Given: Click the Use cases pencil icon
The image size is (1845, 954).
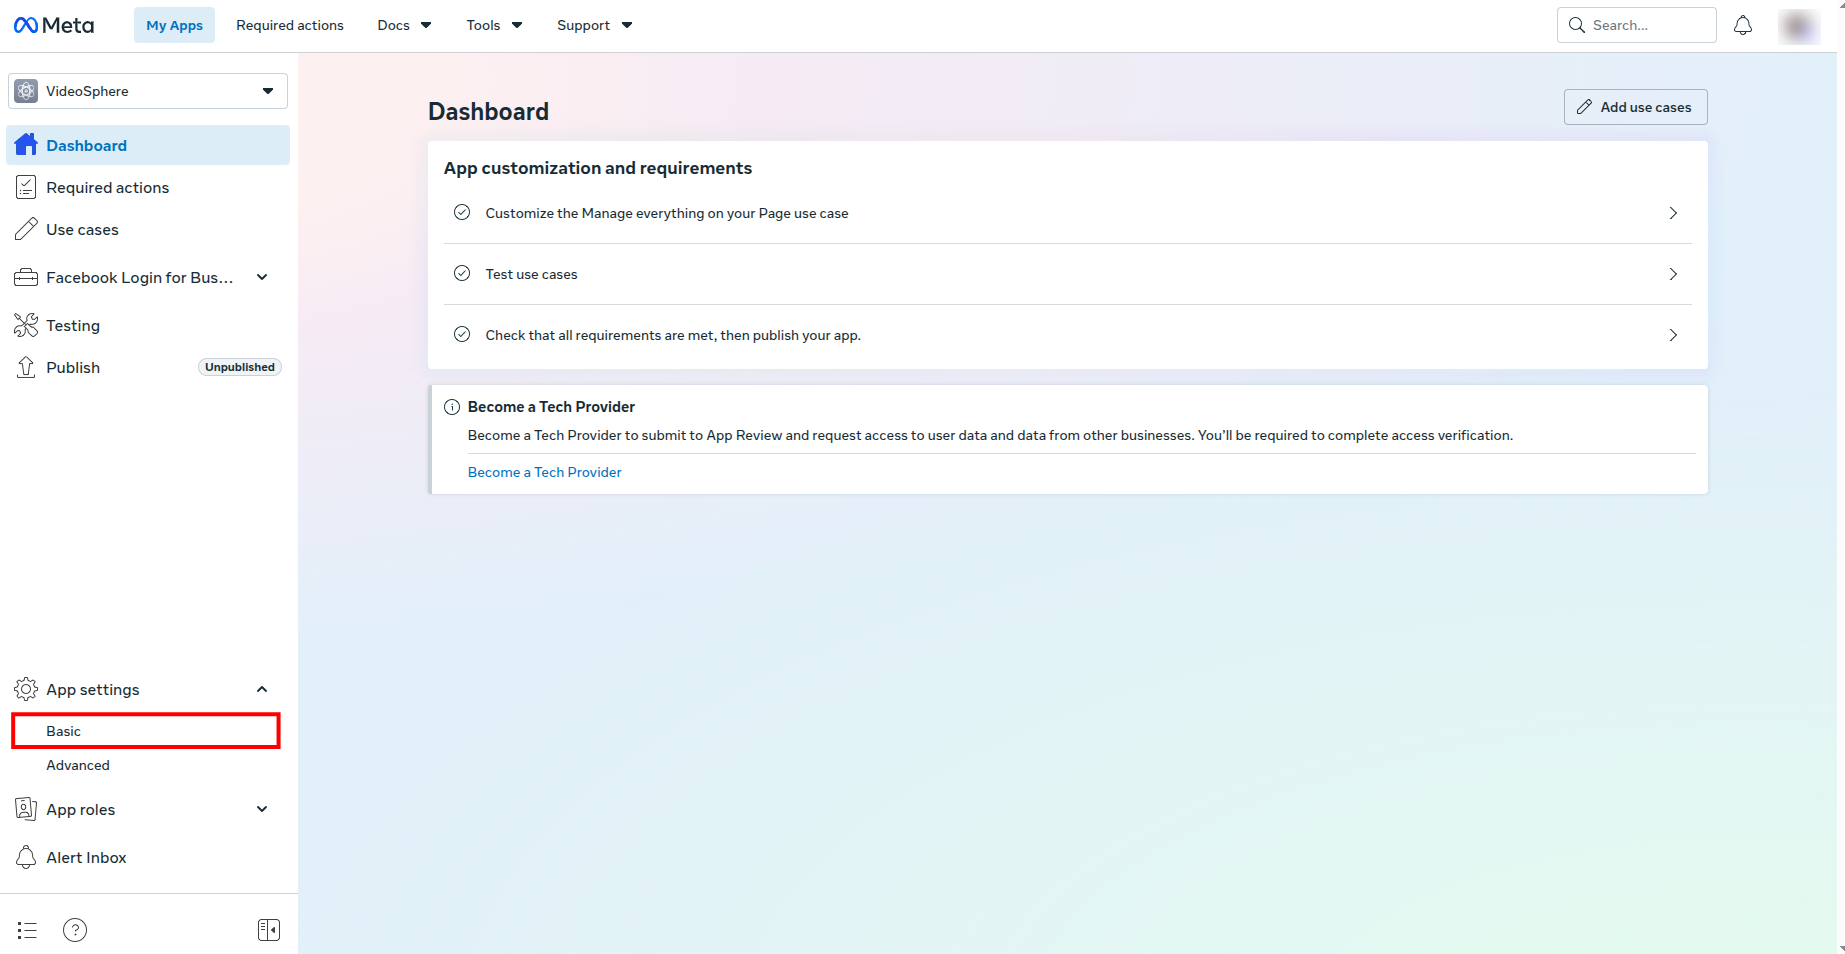Looking at the screenshot, I should [x=26, y=229].
